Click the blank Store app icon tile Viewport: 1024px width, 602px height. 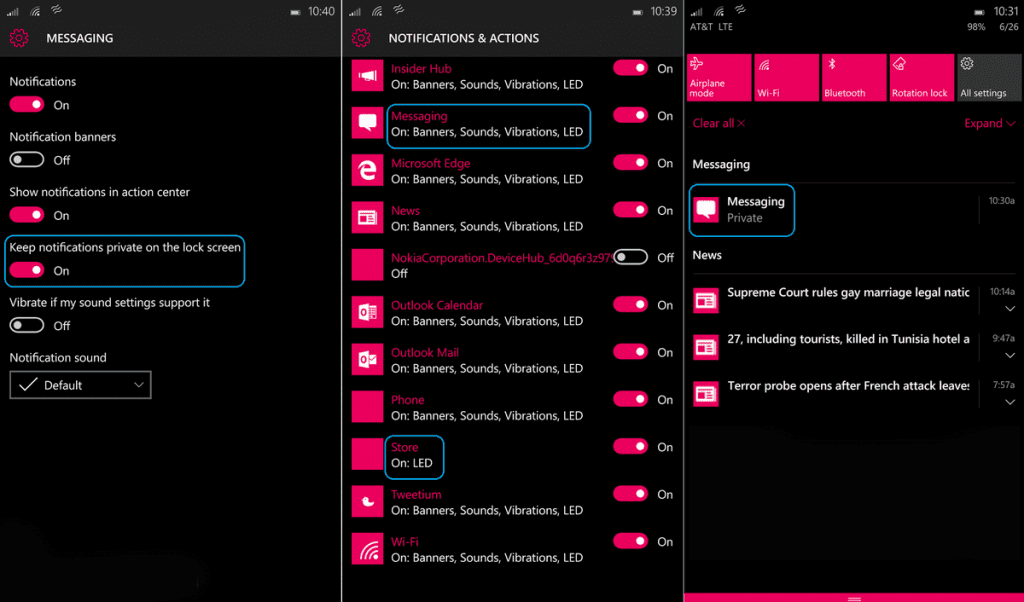(x=367, y=454)
